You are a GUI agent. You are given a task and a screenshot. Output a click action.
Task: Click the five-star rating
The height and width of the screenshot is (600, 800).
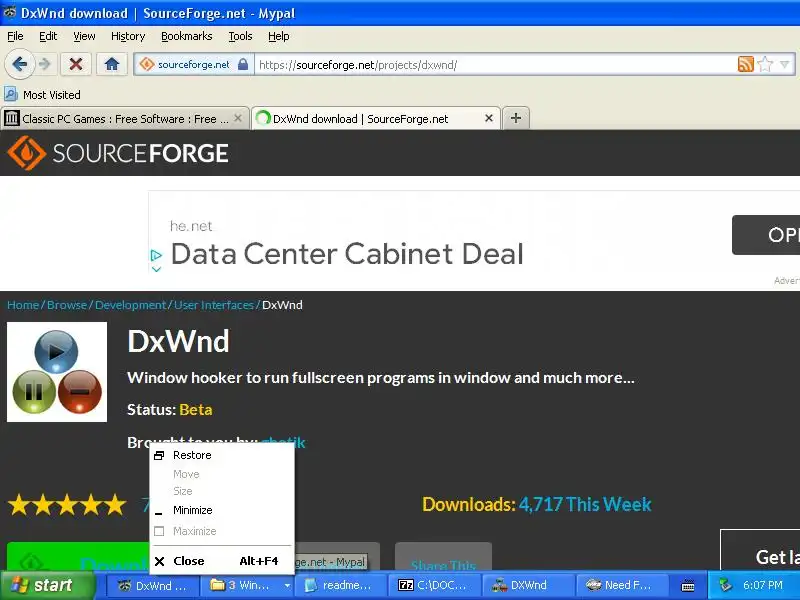click(67, 505)
